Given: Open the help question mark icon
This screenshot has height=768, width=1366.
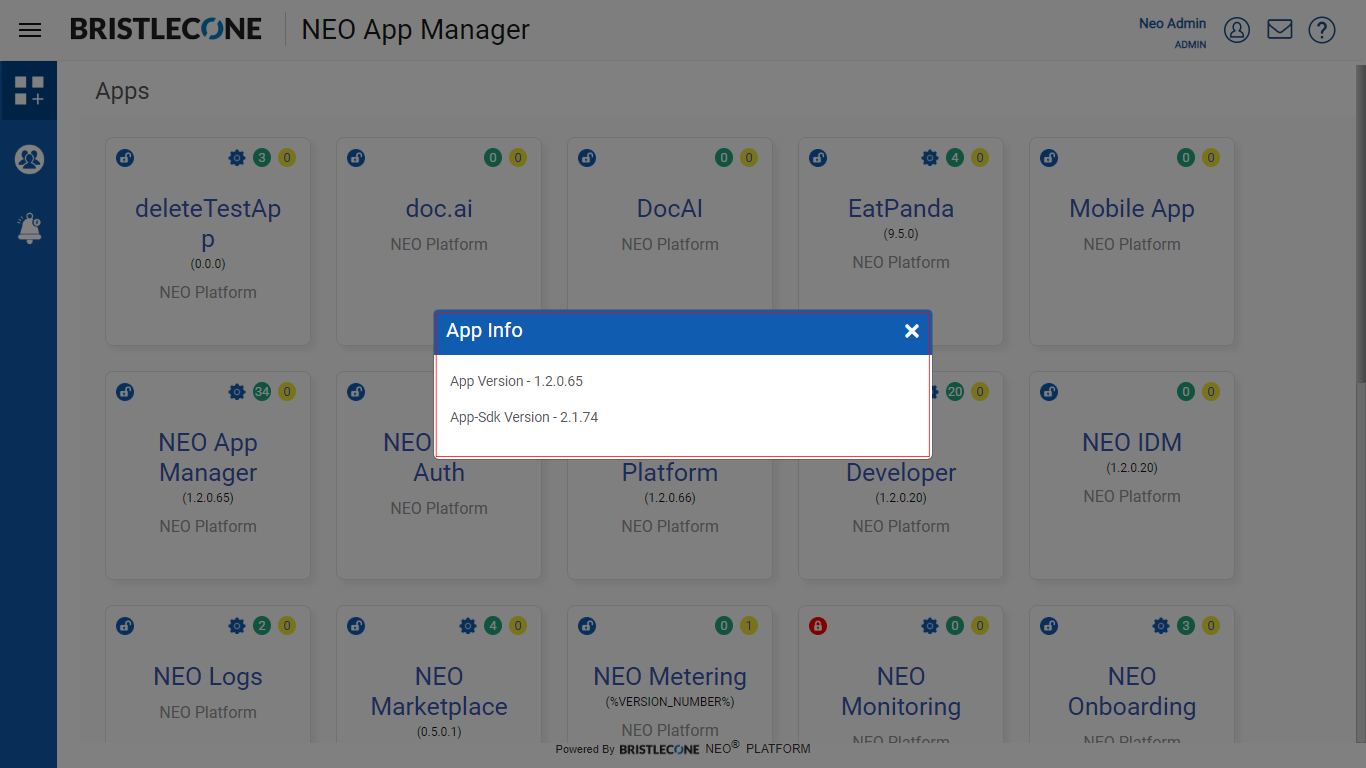Looking at the screenshot, I should coord(1322,30).
